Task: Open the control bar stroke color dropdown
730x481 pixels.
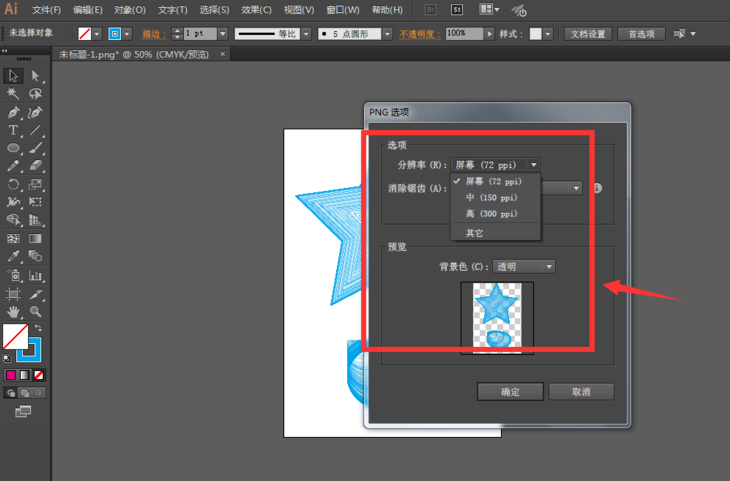Action: [127, 34]
